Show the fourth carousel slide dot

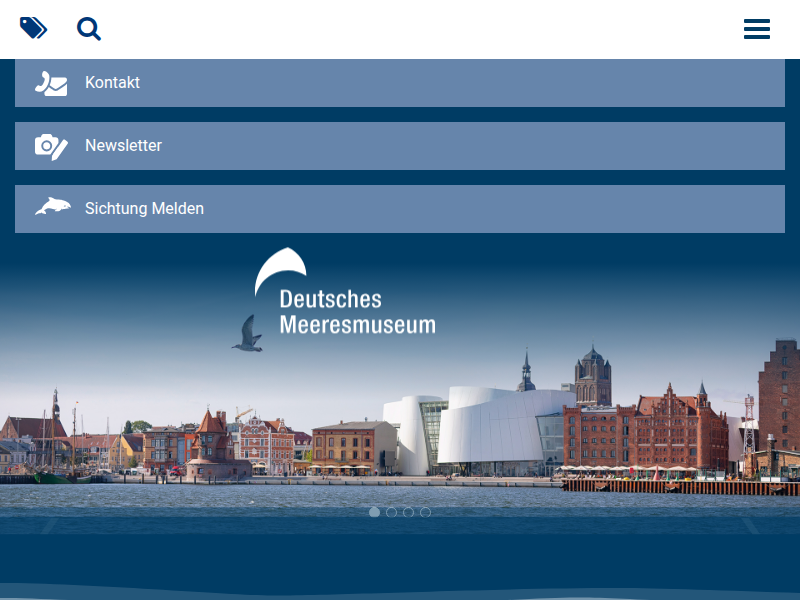pos(425,512)
